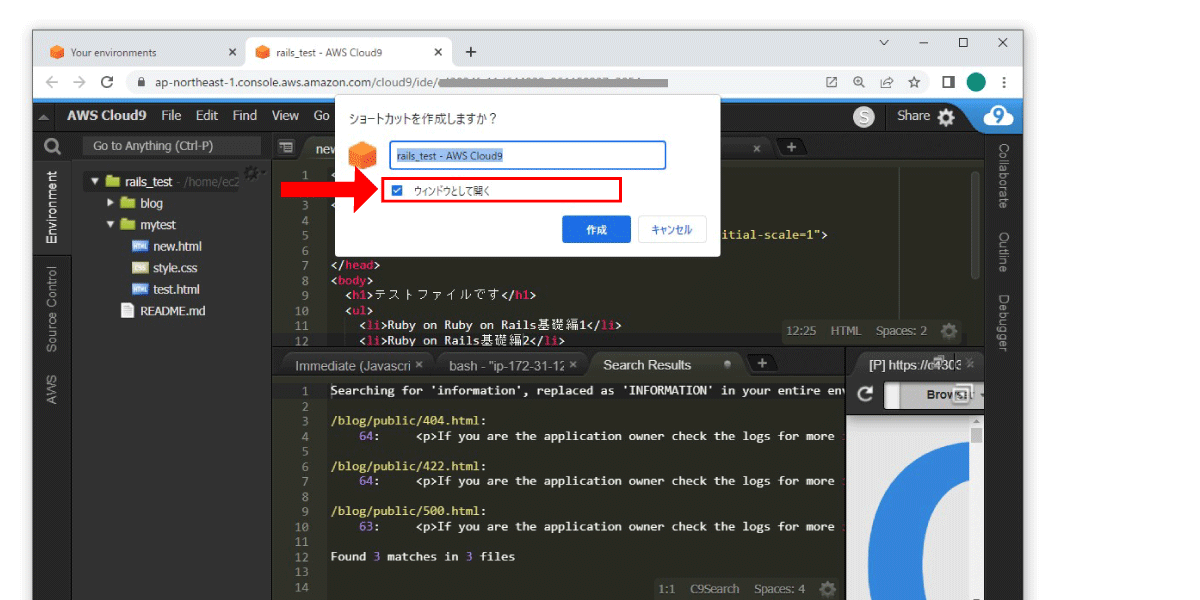Viewport: 1200px width, 600px height.
Task: Open the Collaborate side panel
Action: [x=1002, y=175]
